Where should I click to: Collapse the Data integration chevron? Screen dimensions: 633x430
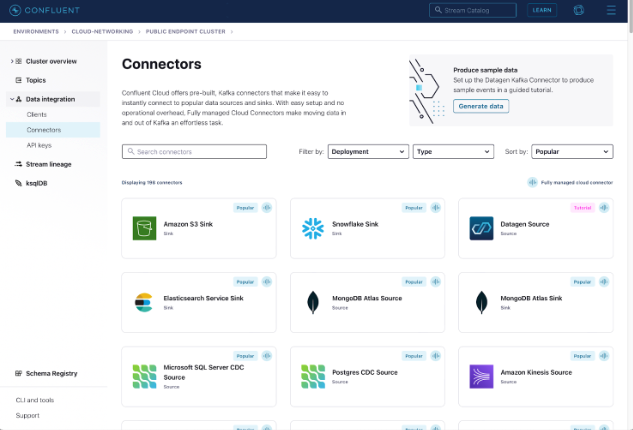pos(12,99)
